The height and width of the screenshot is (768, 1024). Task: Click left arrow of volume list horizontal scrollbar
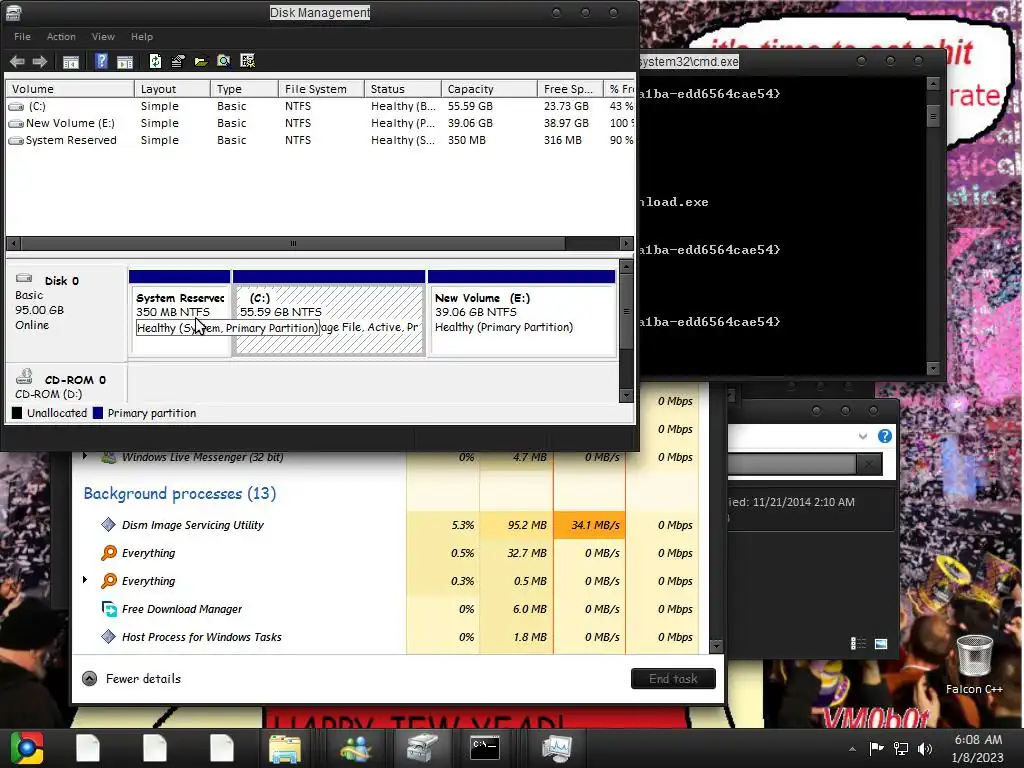tap(14, 244)
